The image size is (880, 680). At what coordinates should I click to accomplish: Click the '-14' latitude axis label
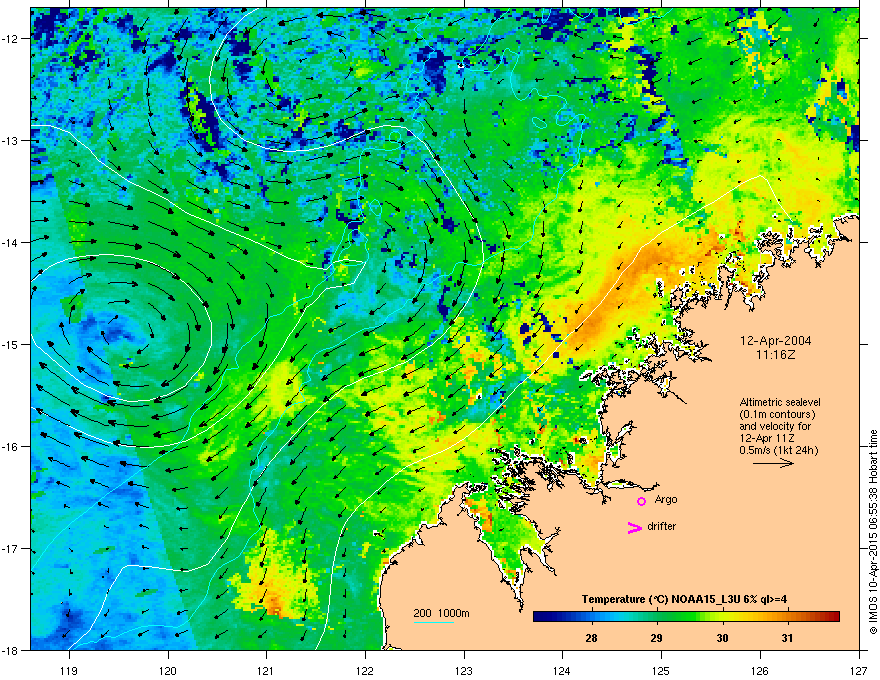(x=11, y=242)
